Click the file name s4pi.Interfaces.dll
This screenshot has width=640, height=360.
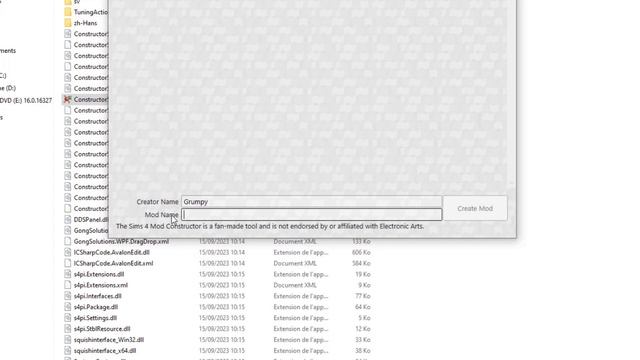98,296
